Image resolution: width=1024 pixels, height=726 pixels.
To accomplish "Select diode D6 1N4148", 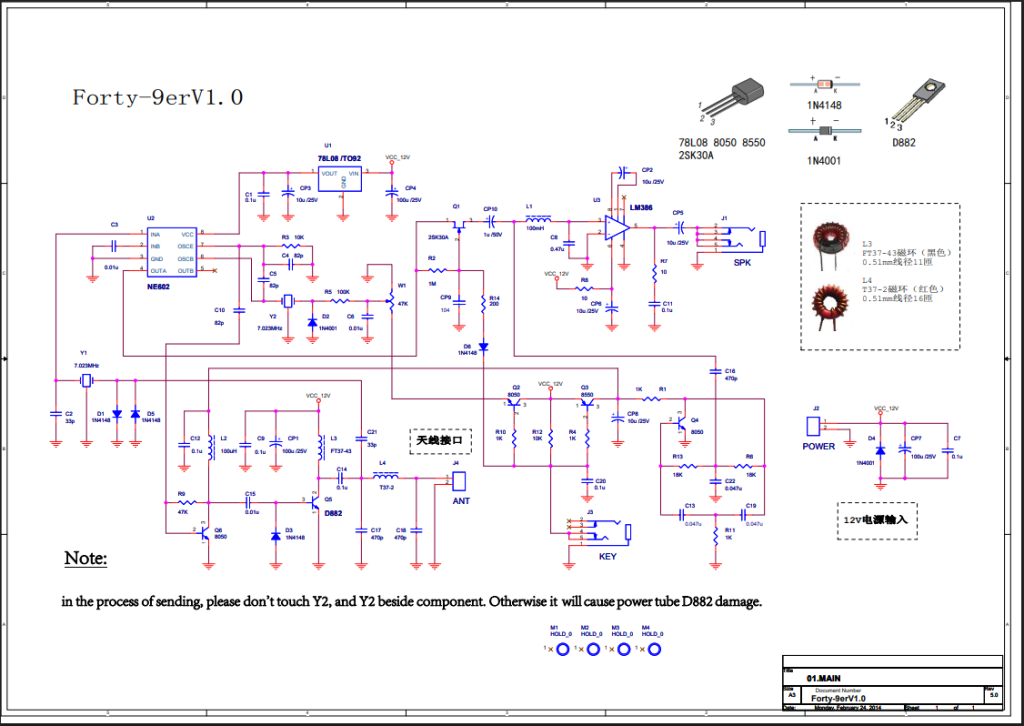I will pos(483,347).
